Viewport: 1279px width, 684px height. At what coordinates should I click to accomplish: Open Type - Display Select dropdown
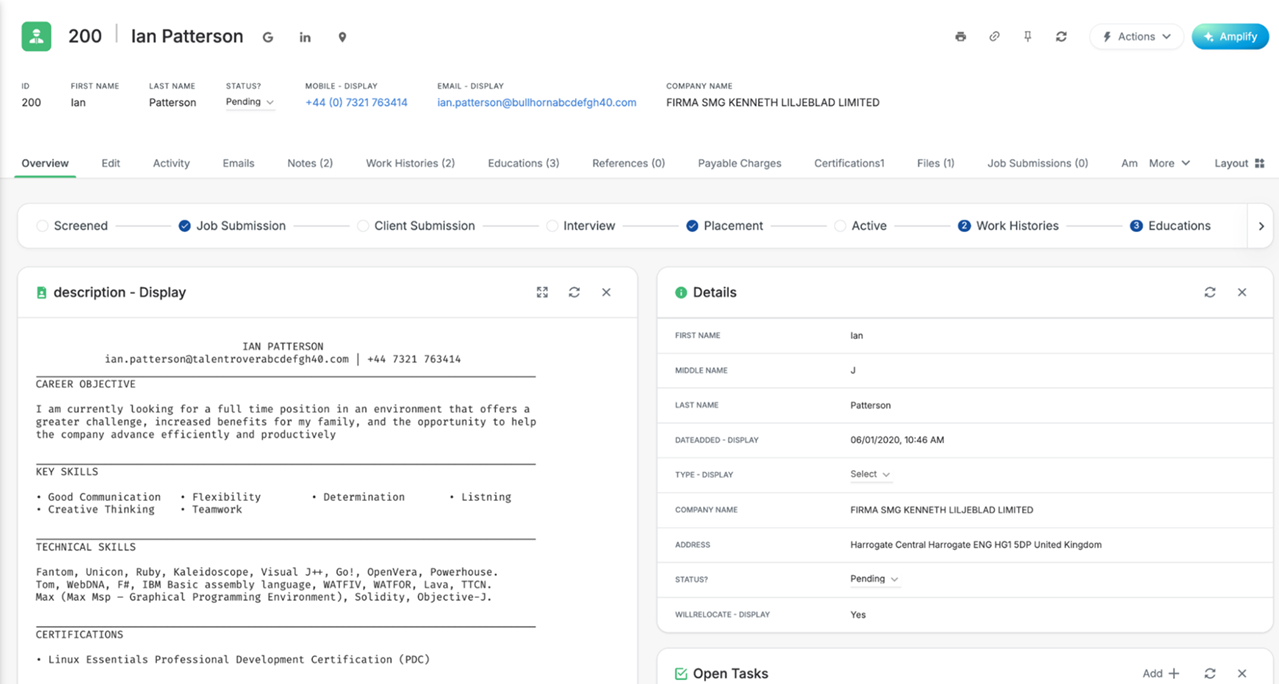pos(870,475)
